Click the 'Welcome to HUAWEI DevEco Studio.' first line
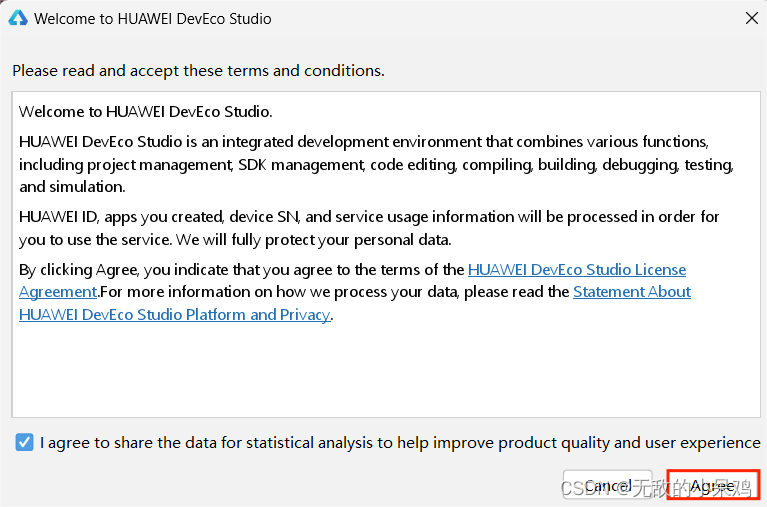 click(145, 112)
